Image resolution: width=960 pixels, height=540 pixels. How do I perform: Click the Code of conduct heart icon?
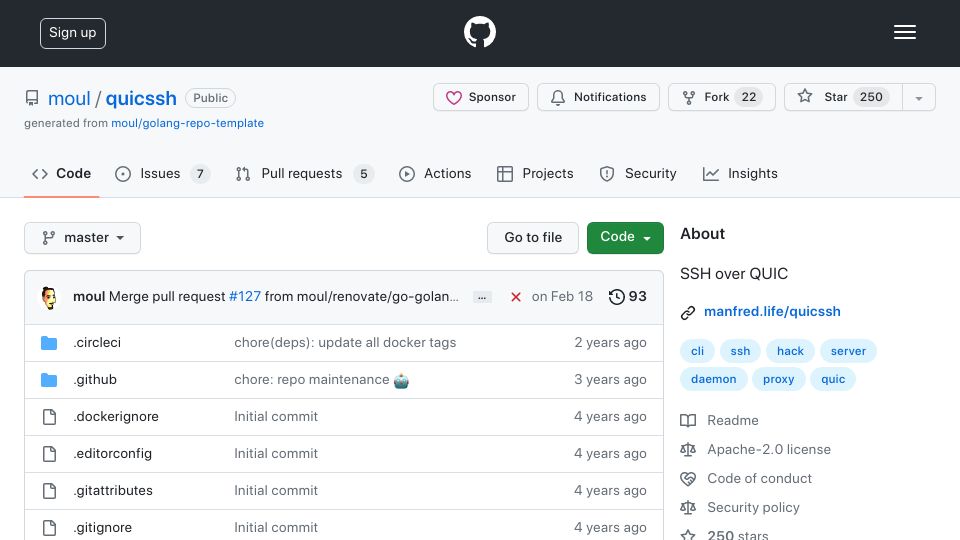688,479
